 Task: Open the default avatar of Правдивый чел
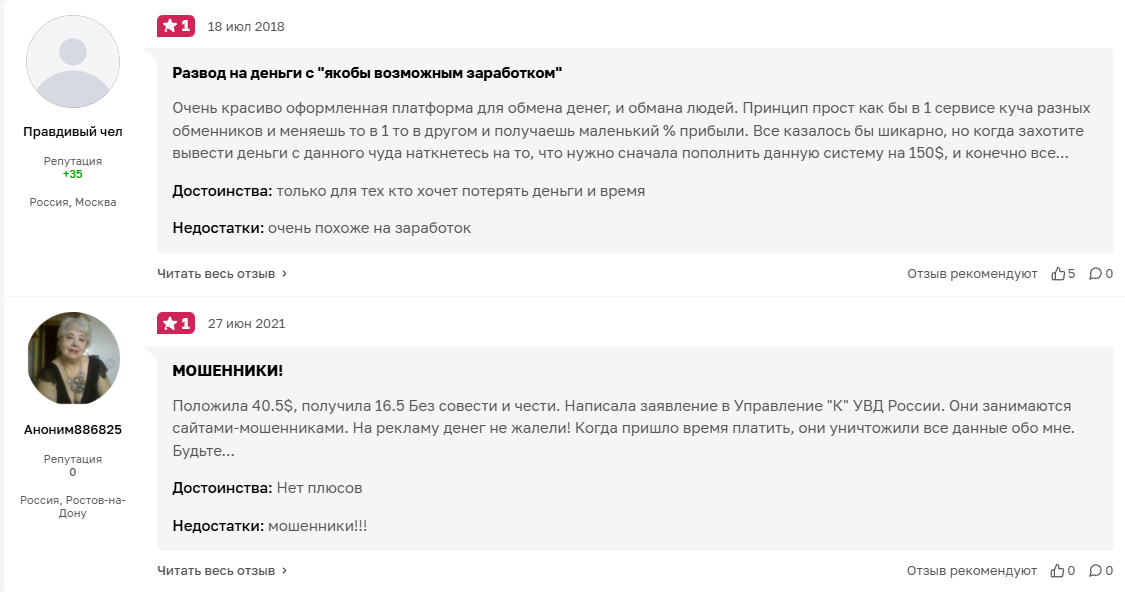click(72, 62)
